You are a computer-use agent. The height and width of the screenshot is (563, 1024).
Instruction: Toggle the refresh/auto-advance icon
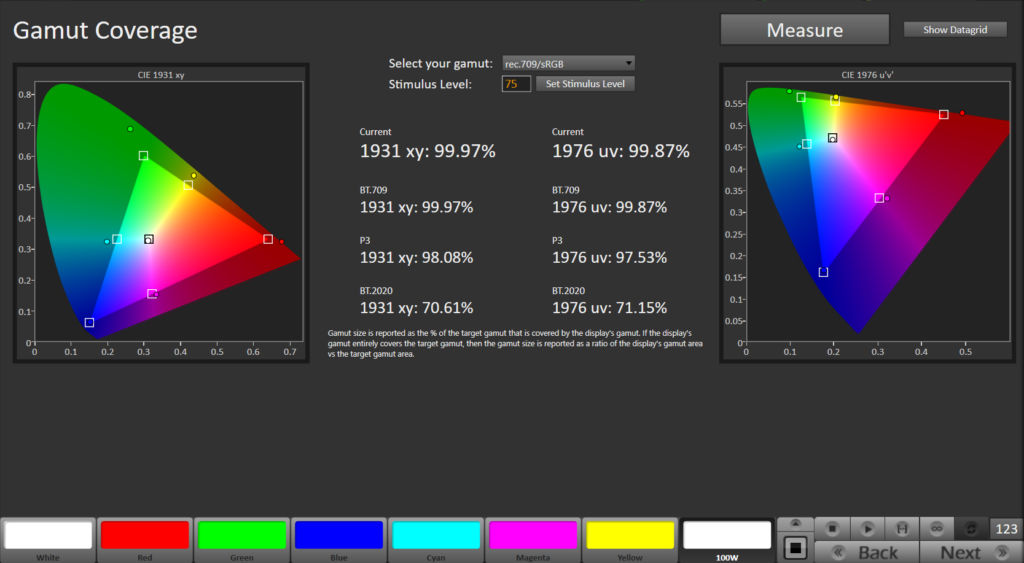point(970,528)
